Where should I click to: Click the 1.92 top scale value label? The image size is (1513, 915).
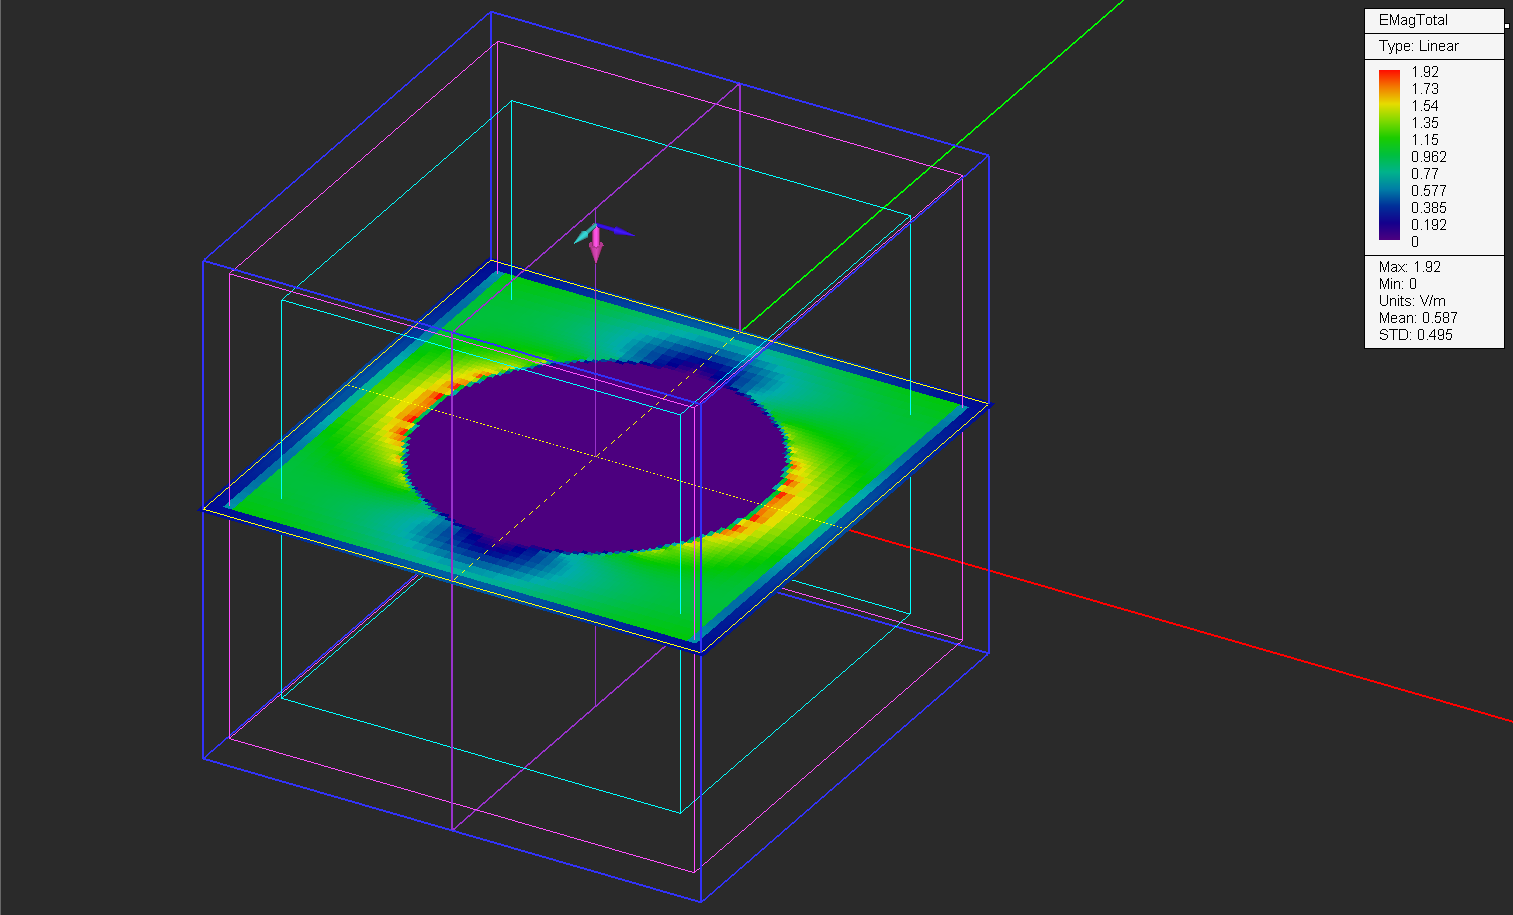coord(1425,72)
